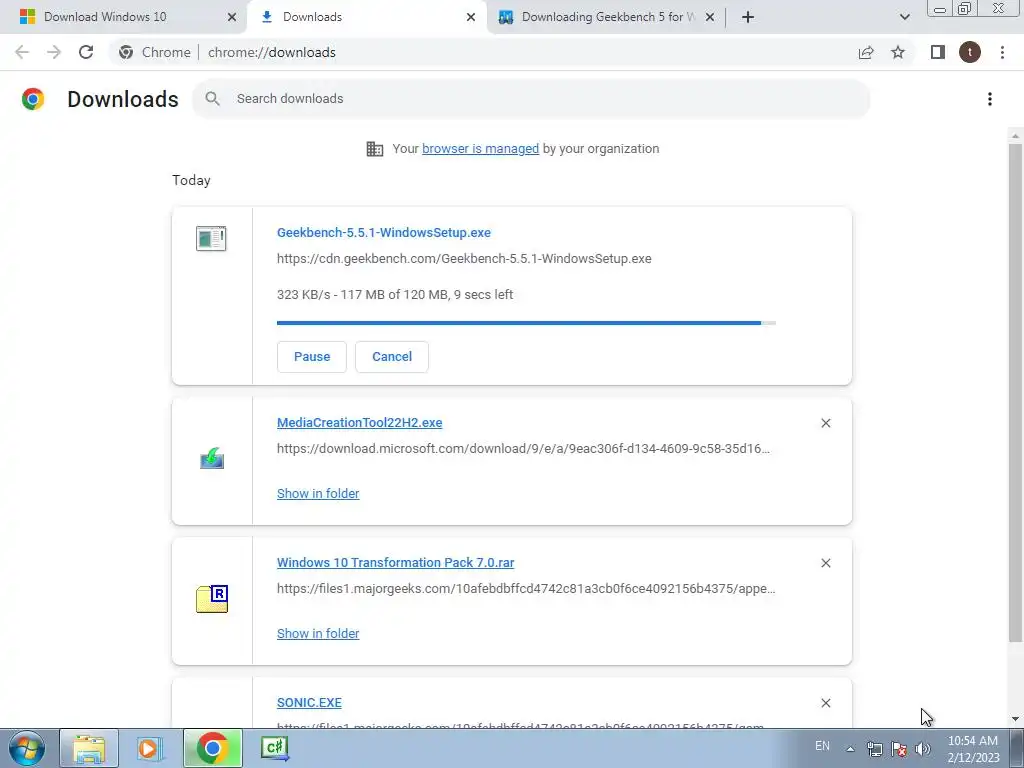
Task: Show Transformation Pack rar in folder
Action: tap(318, 633)
